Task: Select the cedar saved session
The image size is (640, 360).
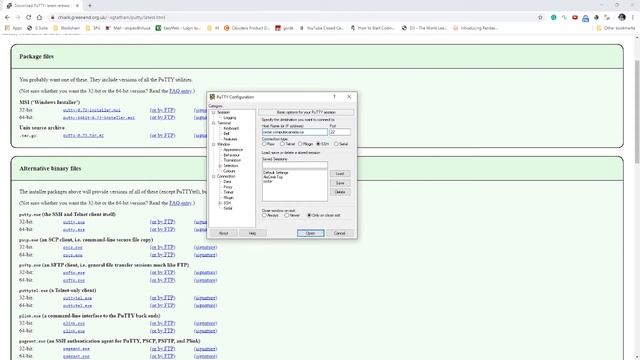Action: (x=268, y=181)
